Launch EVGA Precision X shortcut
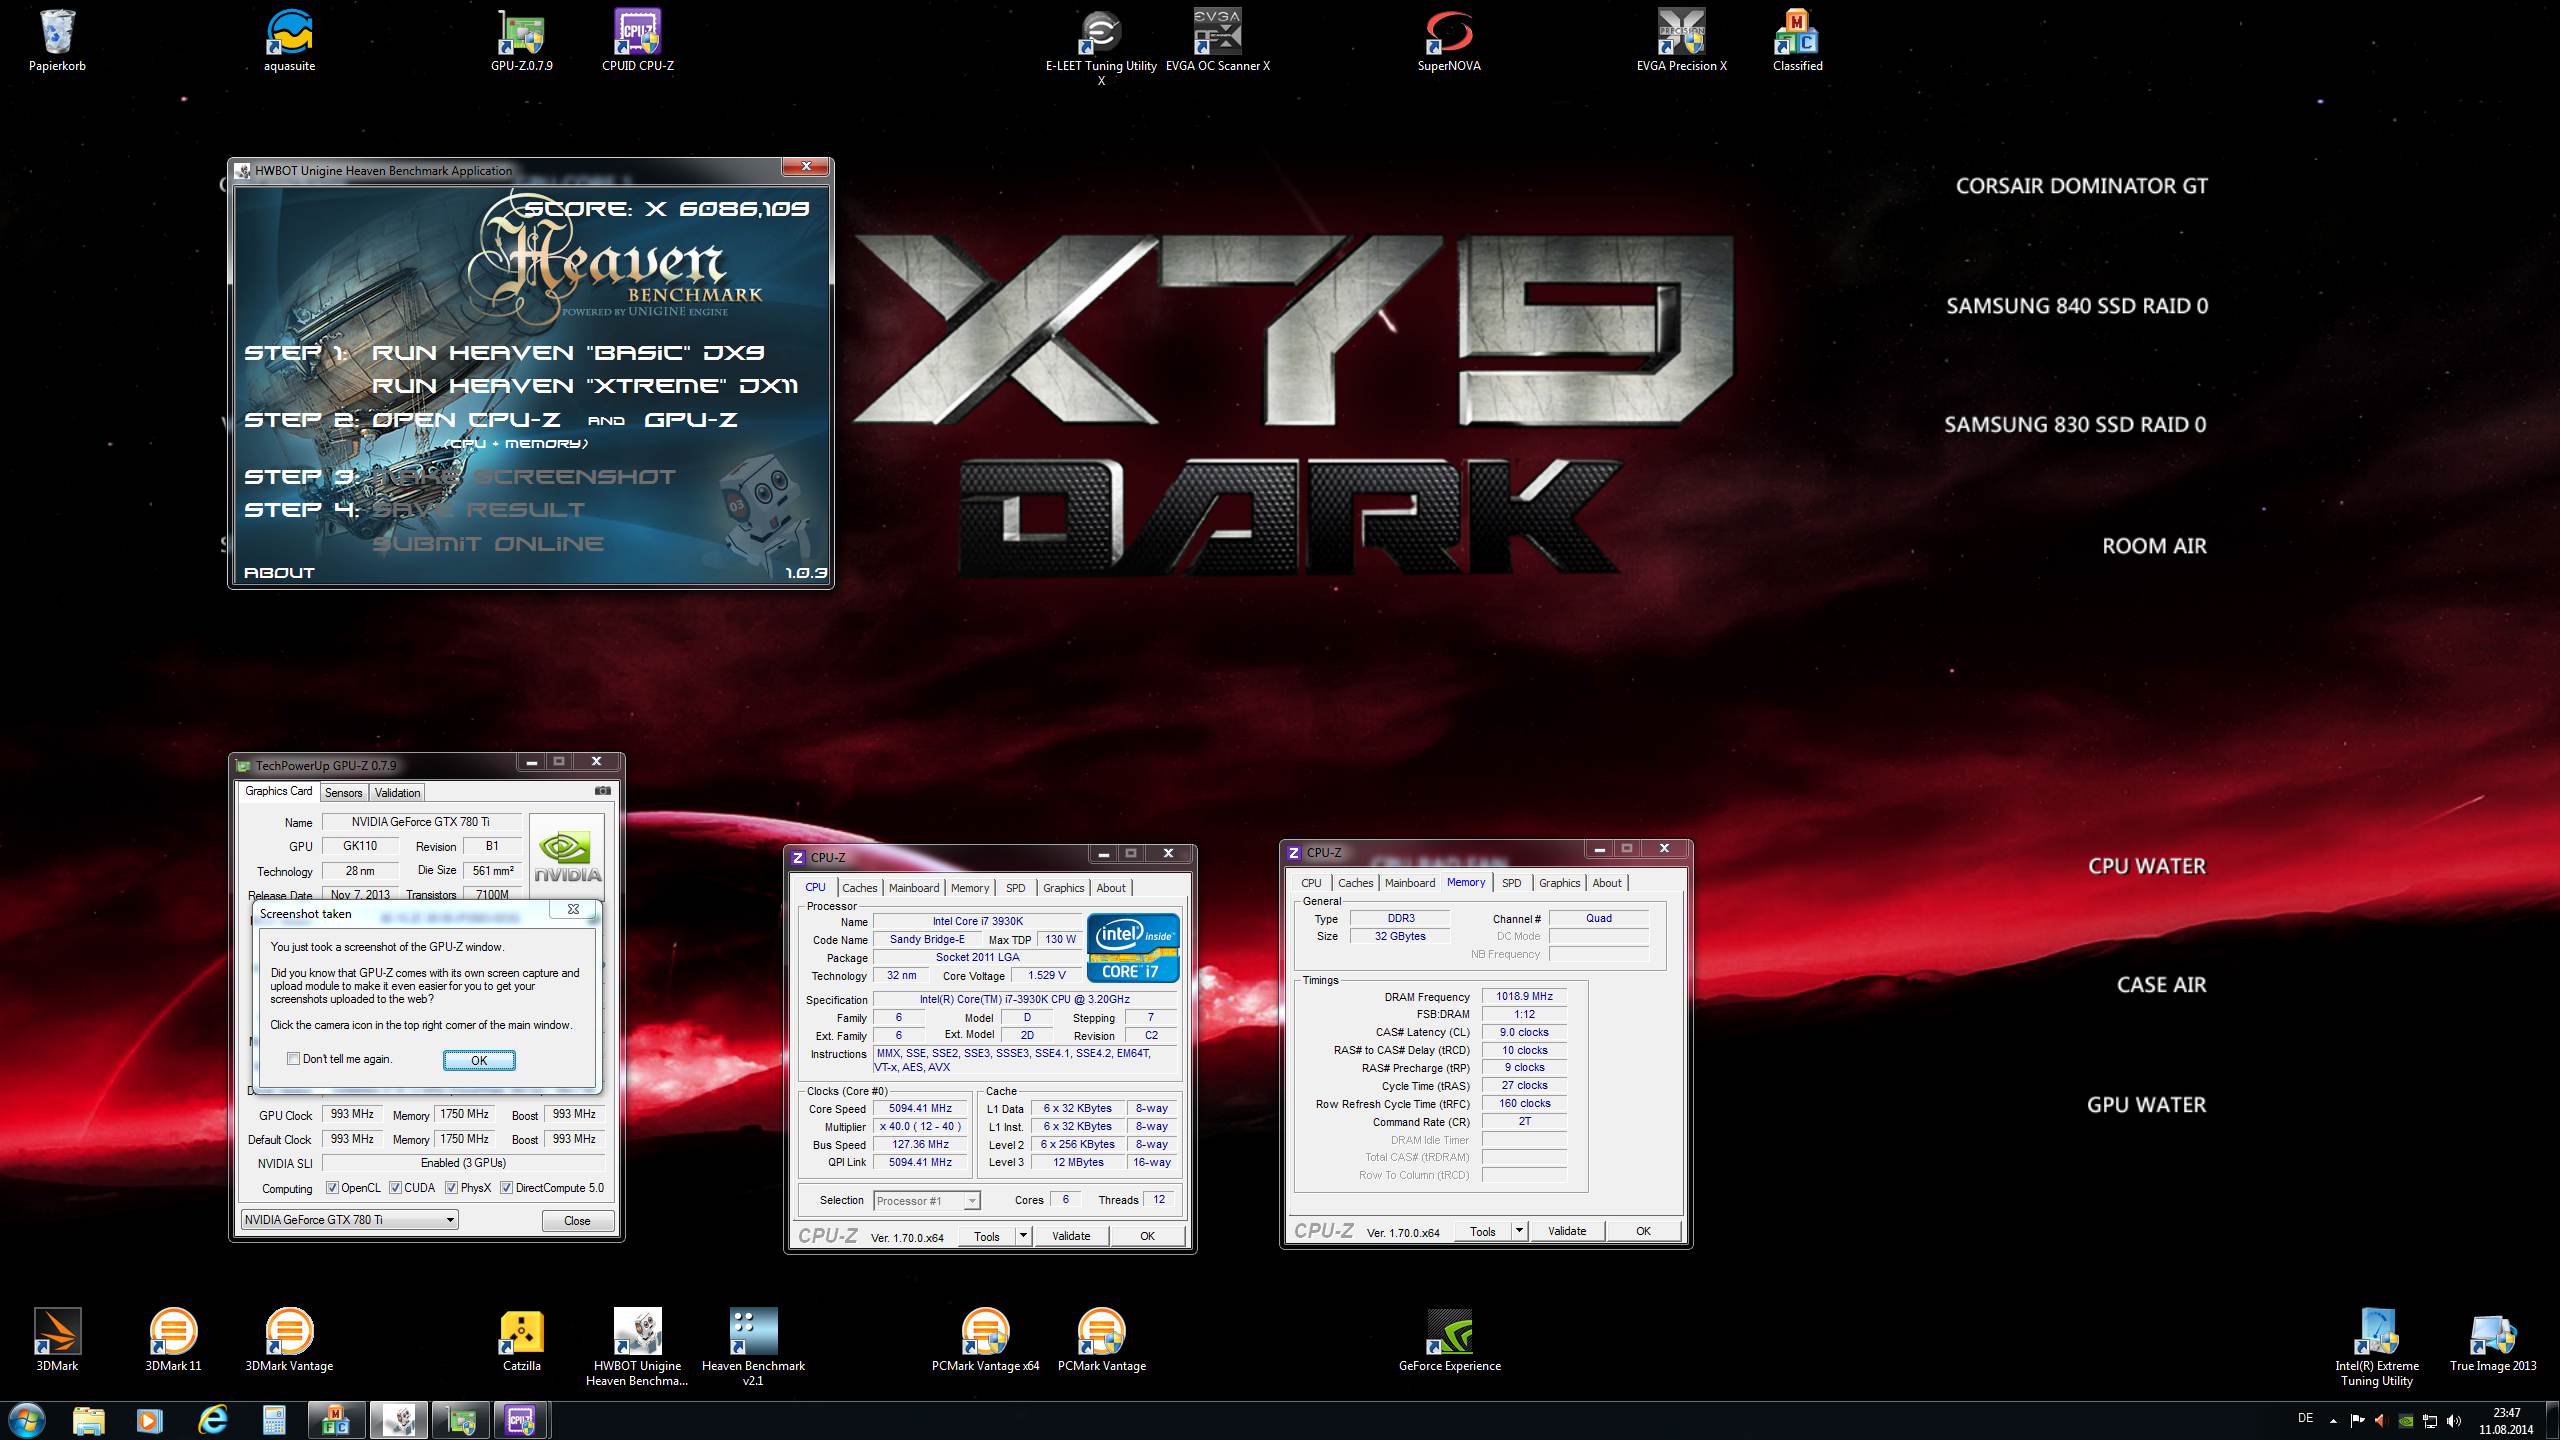2560x1440 pixels. 1681,40
